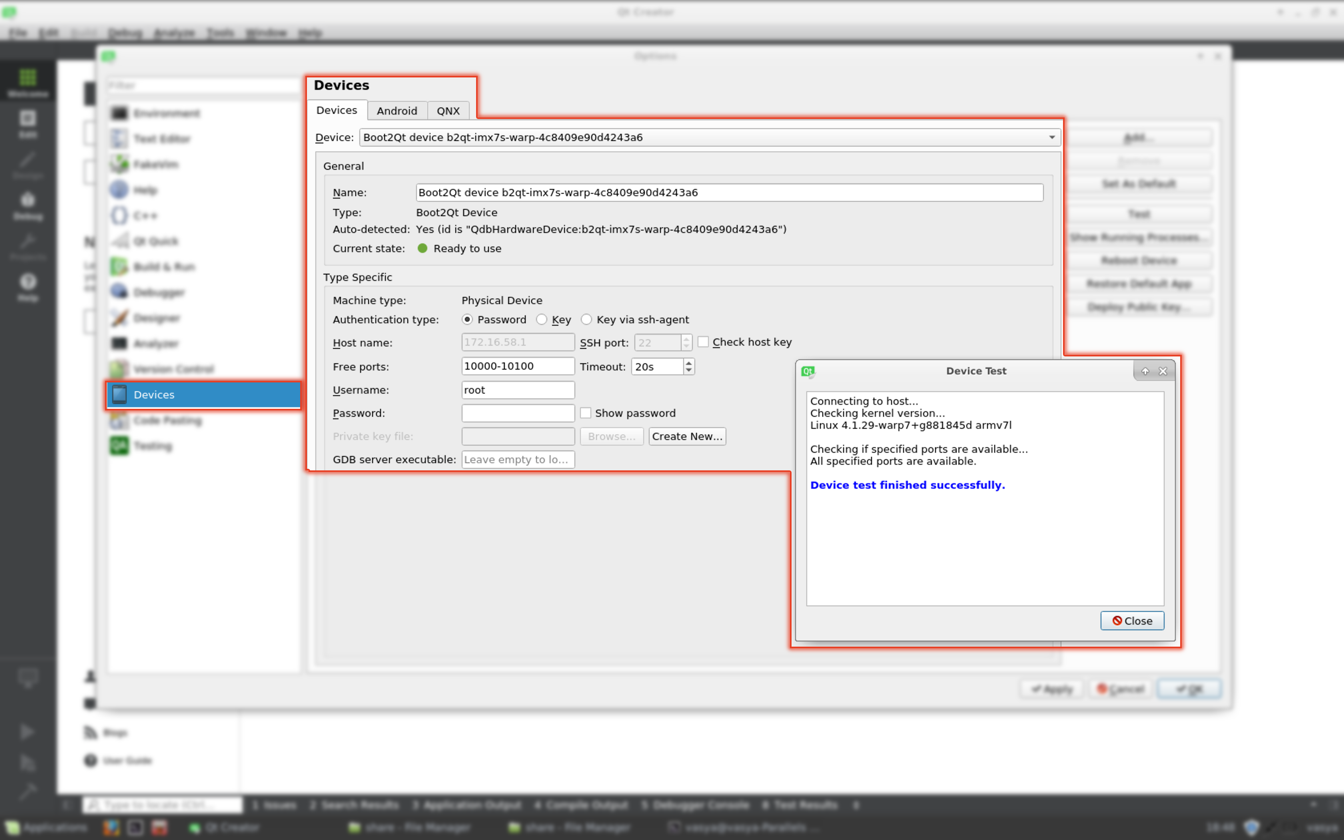Select the Environment options category

(204, 113)
